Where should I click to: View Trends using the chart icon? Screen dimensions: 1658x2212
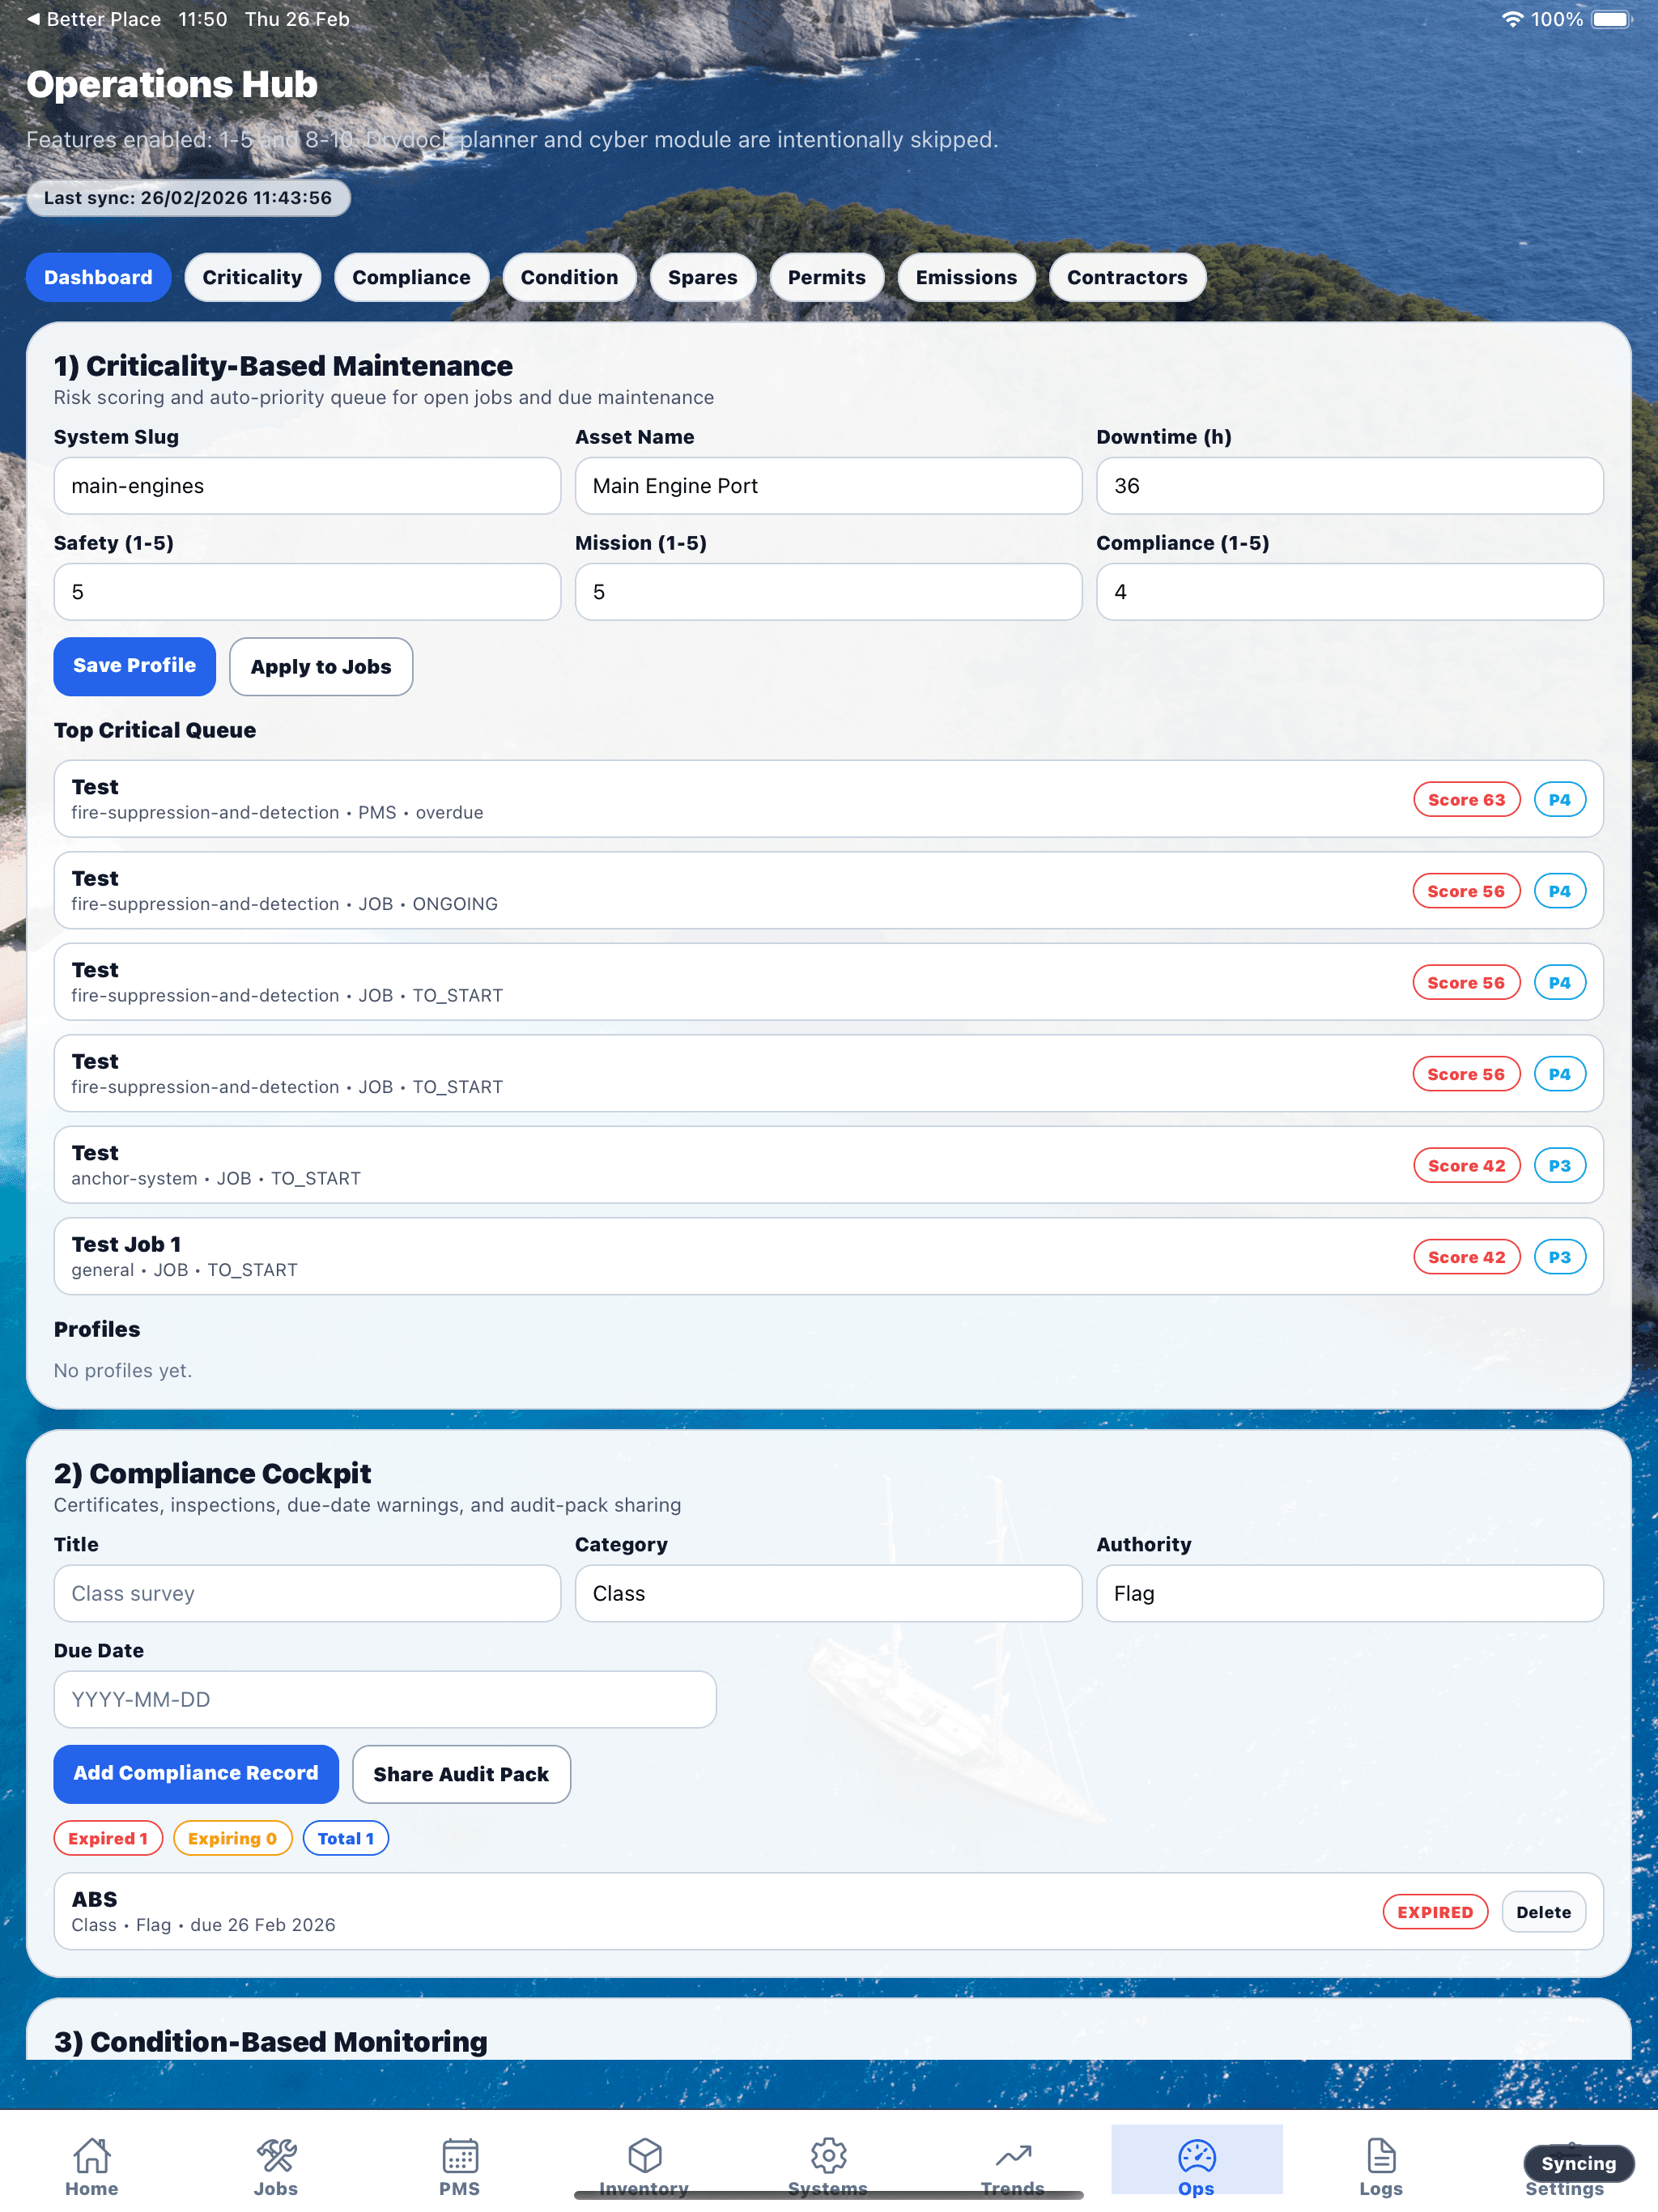click(x=1012, y=2160)
